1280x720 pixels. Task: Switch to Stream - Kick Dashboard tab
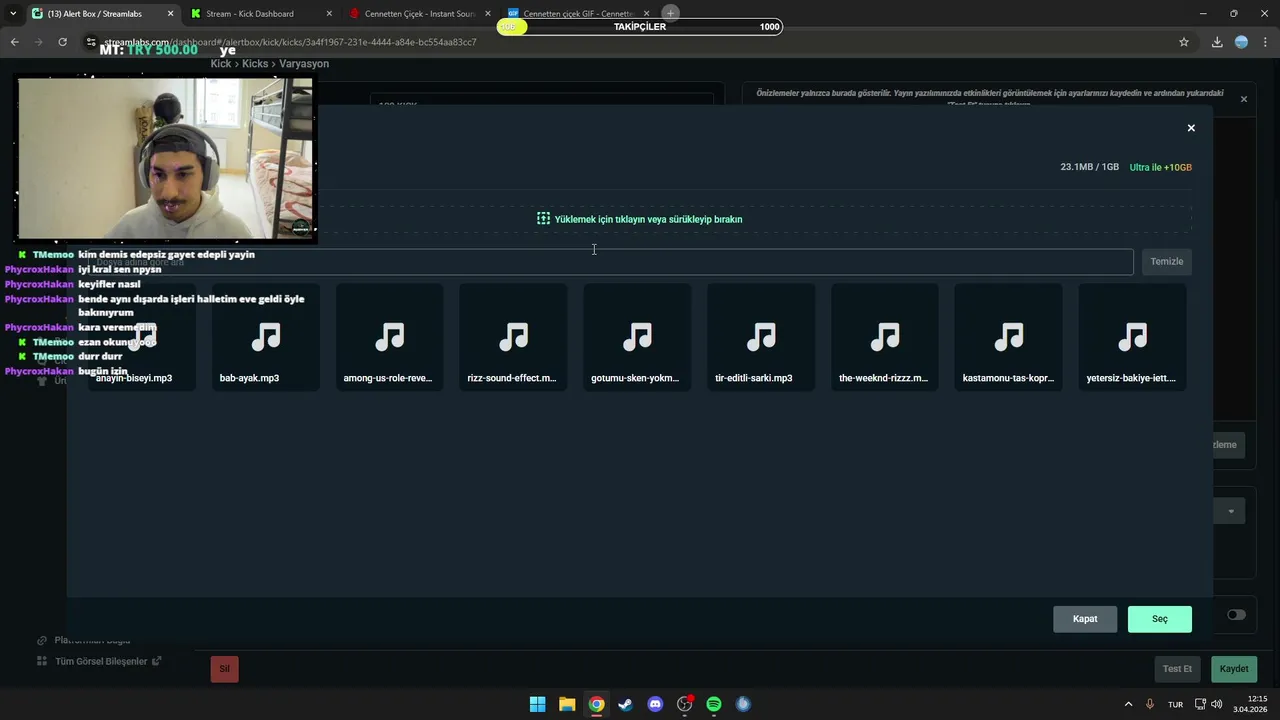coord(262,13)
